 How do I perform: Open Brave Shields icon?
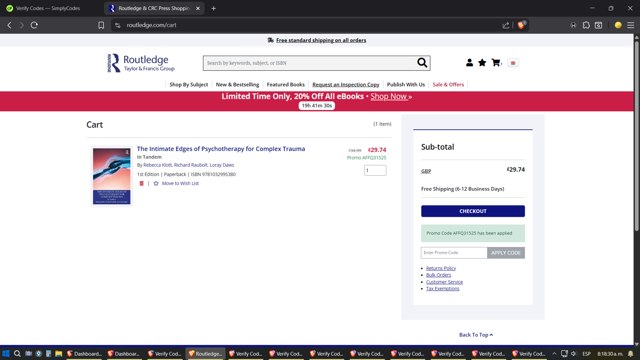coord(521,25)
